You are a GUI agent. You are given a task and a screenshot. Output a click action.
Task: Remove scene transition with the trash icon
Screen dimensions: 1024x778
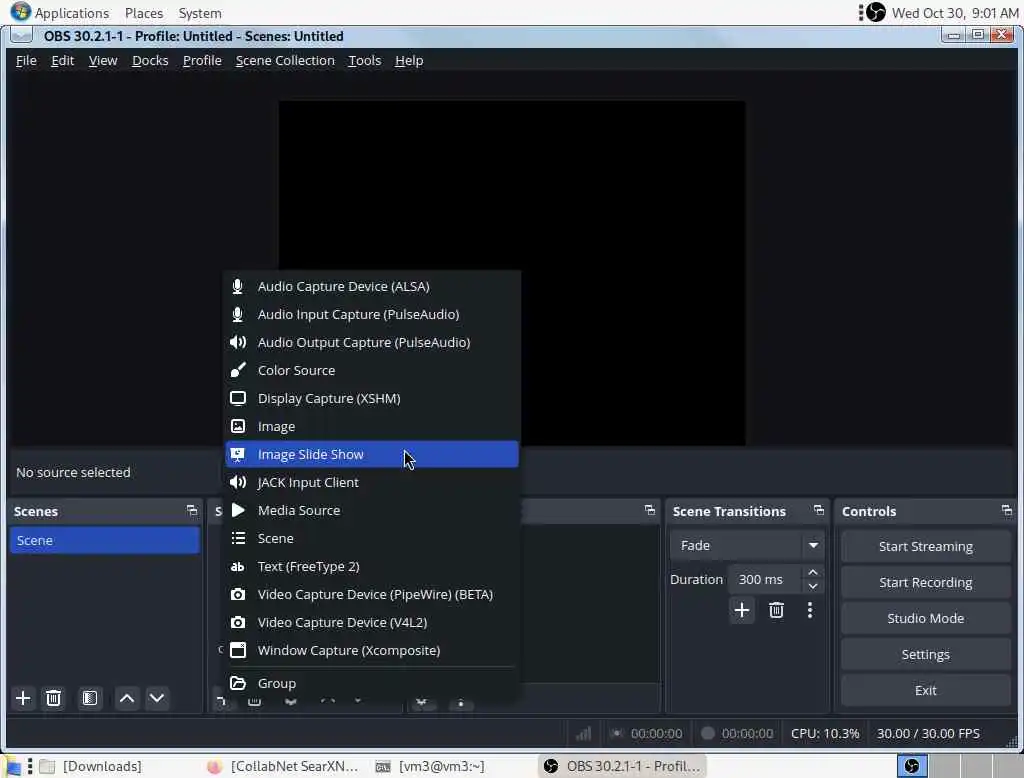coord(776,610)
